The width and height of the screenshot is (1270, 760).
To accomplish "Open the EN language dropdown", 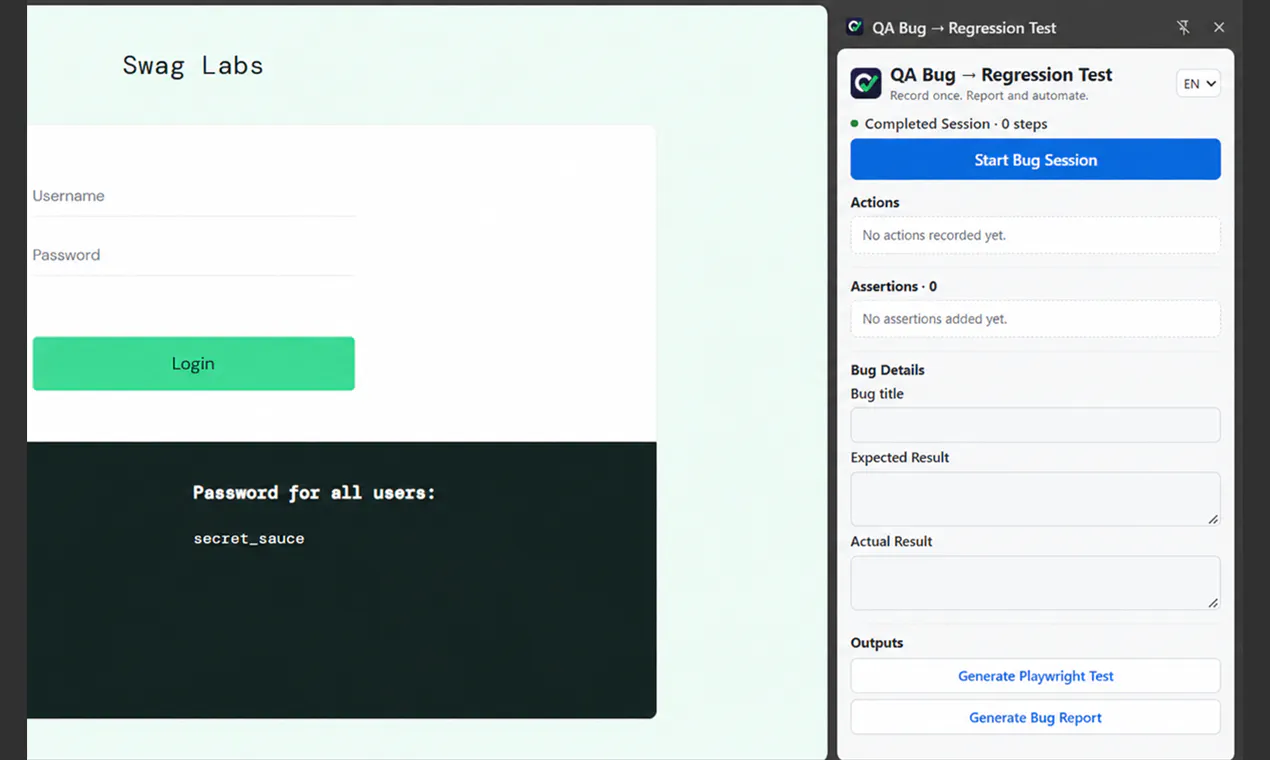I will [1198, 84].
